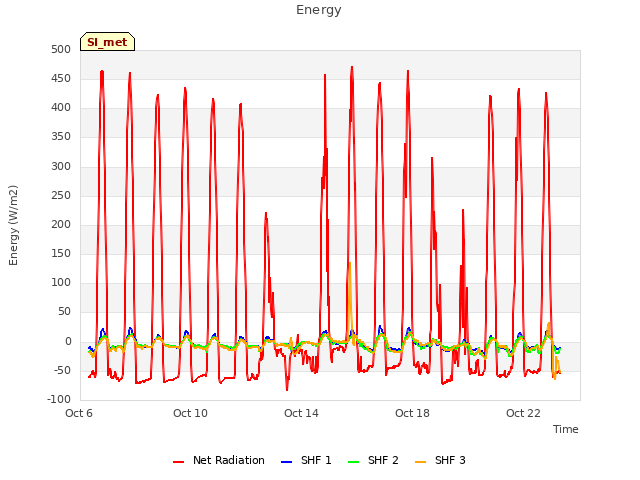The width and height of the screenshot is (640, 480).
Task: Toggle SHF 1 series in legend
Action: (306, 460)
